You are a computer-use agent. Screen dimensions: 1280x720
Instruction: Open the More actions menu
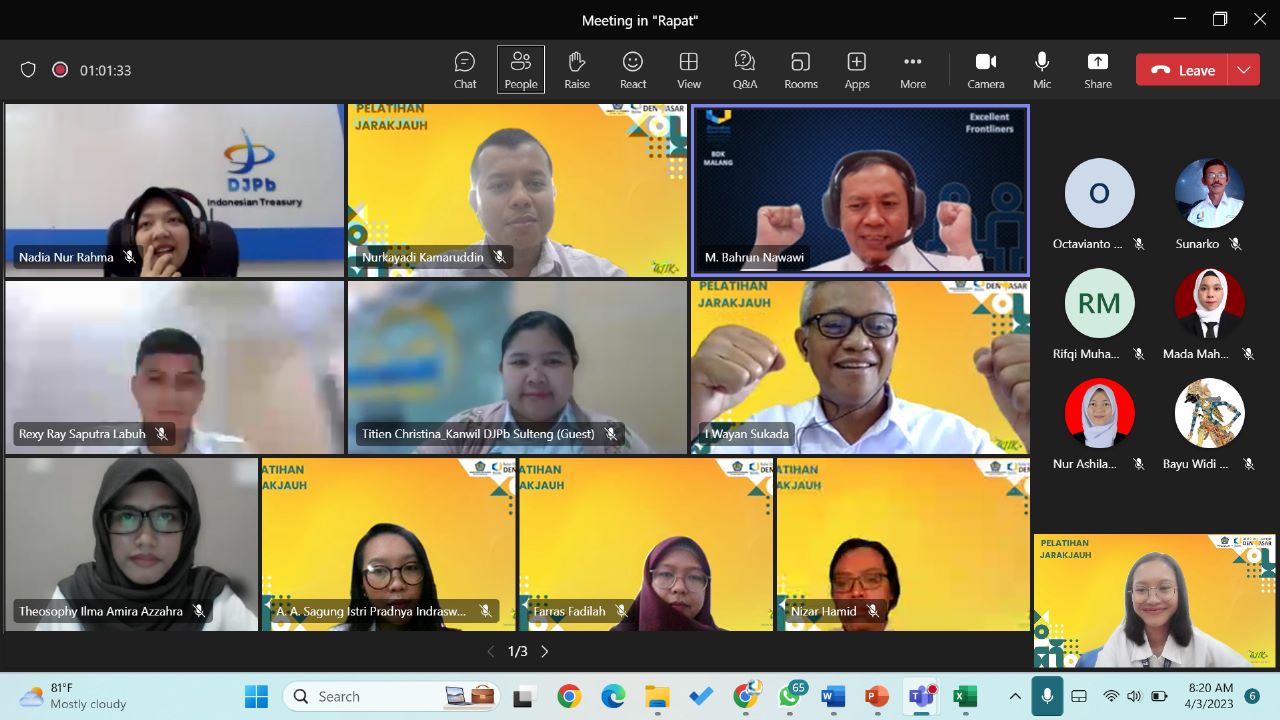(x=913, y=70)
